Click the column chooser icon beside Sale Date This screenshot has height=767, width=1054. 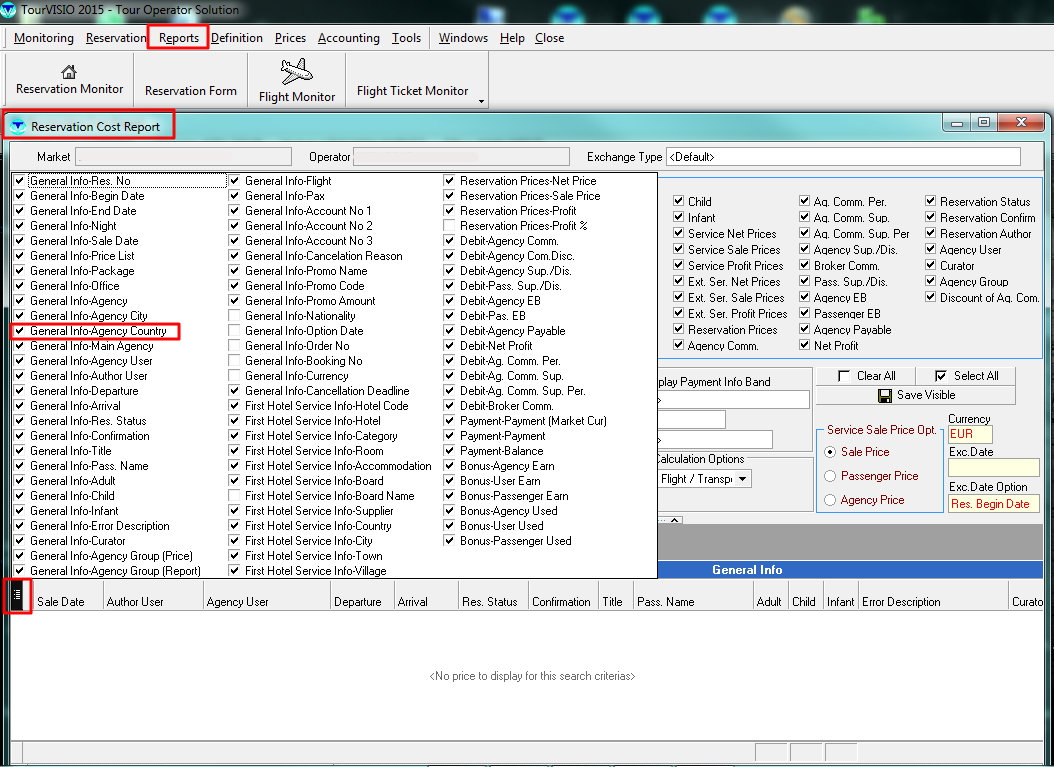coord(18,596)
